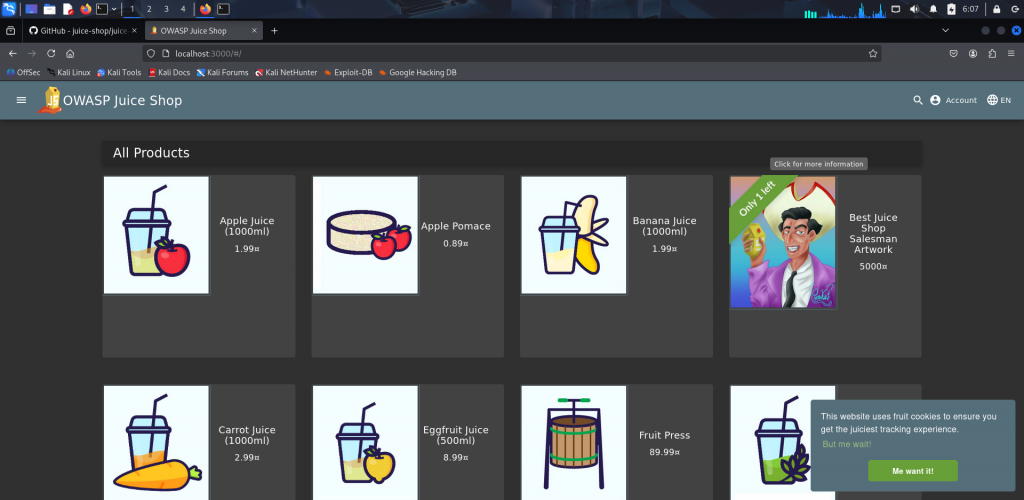The image size is (1024, 500).
Task: Open the Fruit Press product image
Action: pyautogui.click(x=573, y=443)
